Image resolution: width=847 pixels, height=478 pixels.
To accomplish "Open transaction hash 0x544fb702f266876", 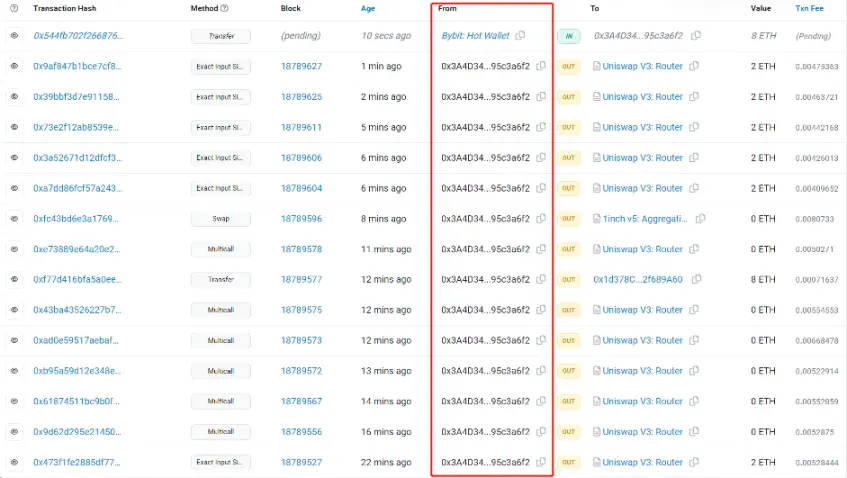I will pos(78,36).
